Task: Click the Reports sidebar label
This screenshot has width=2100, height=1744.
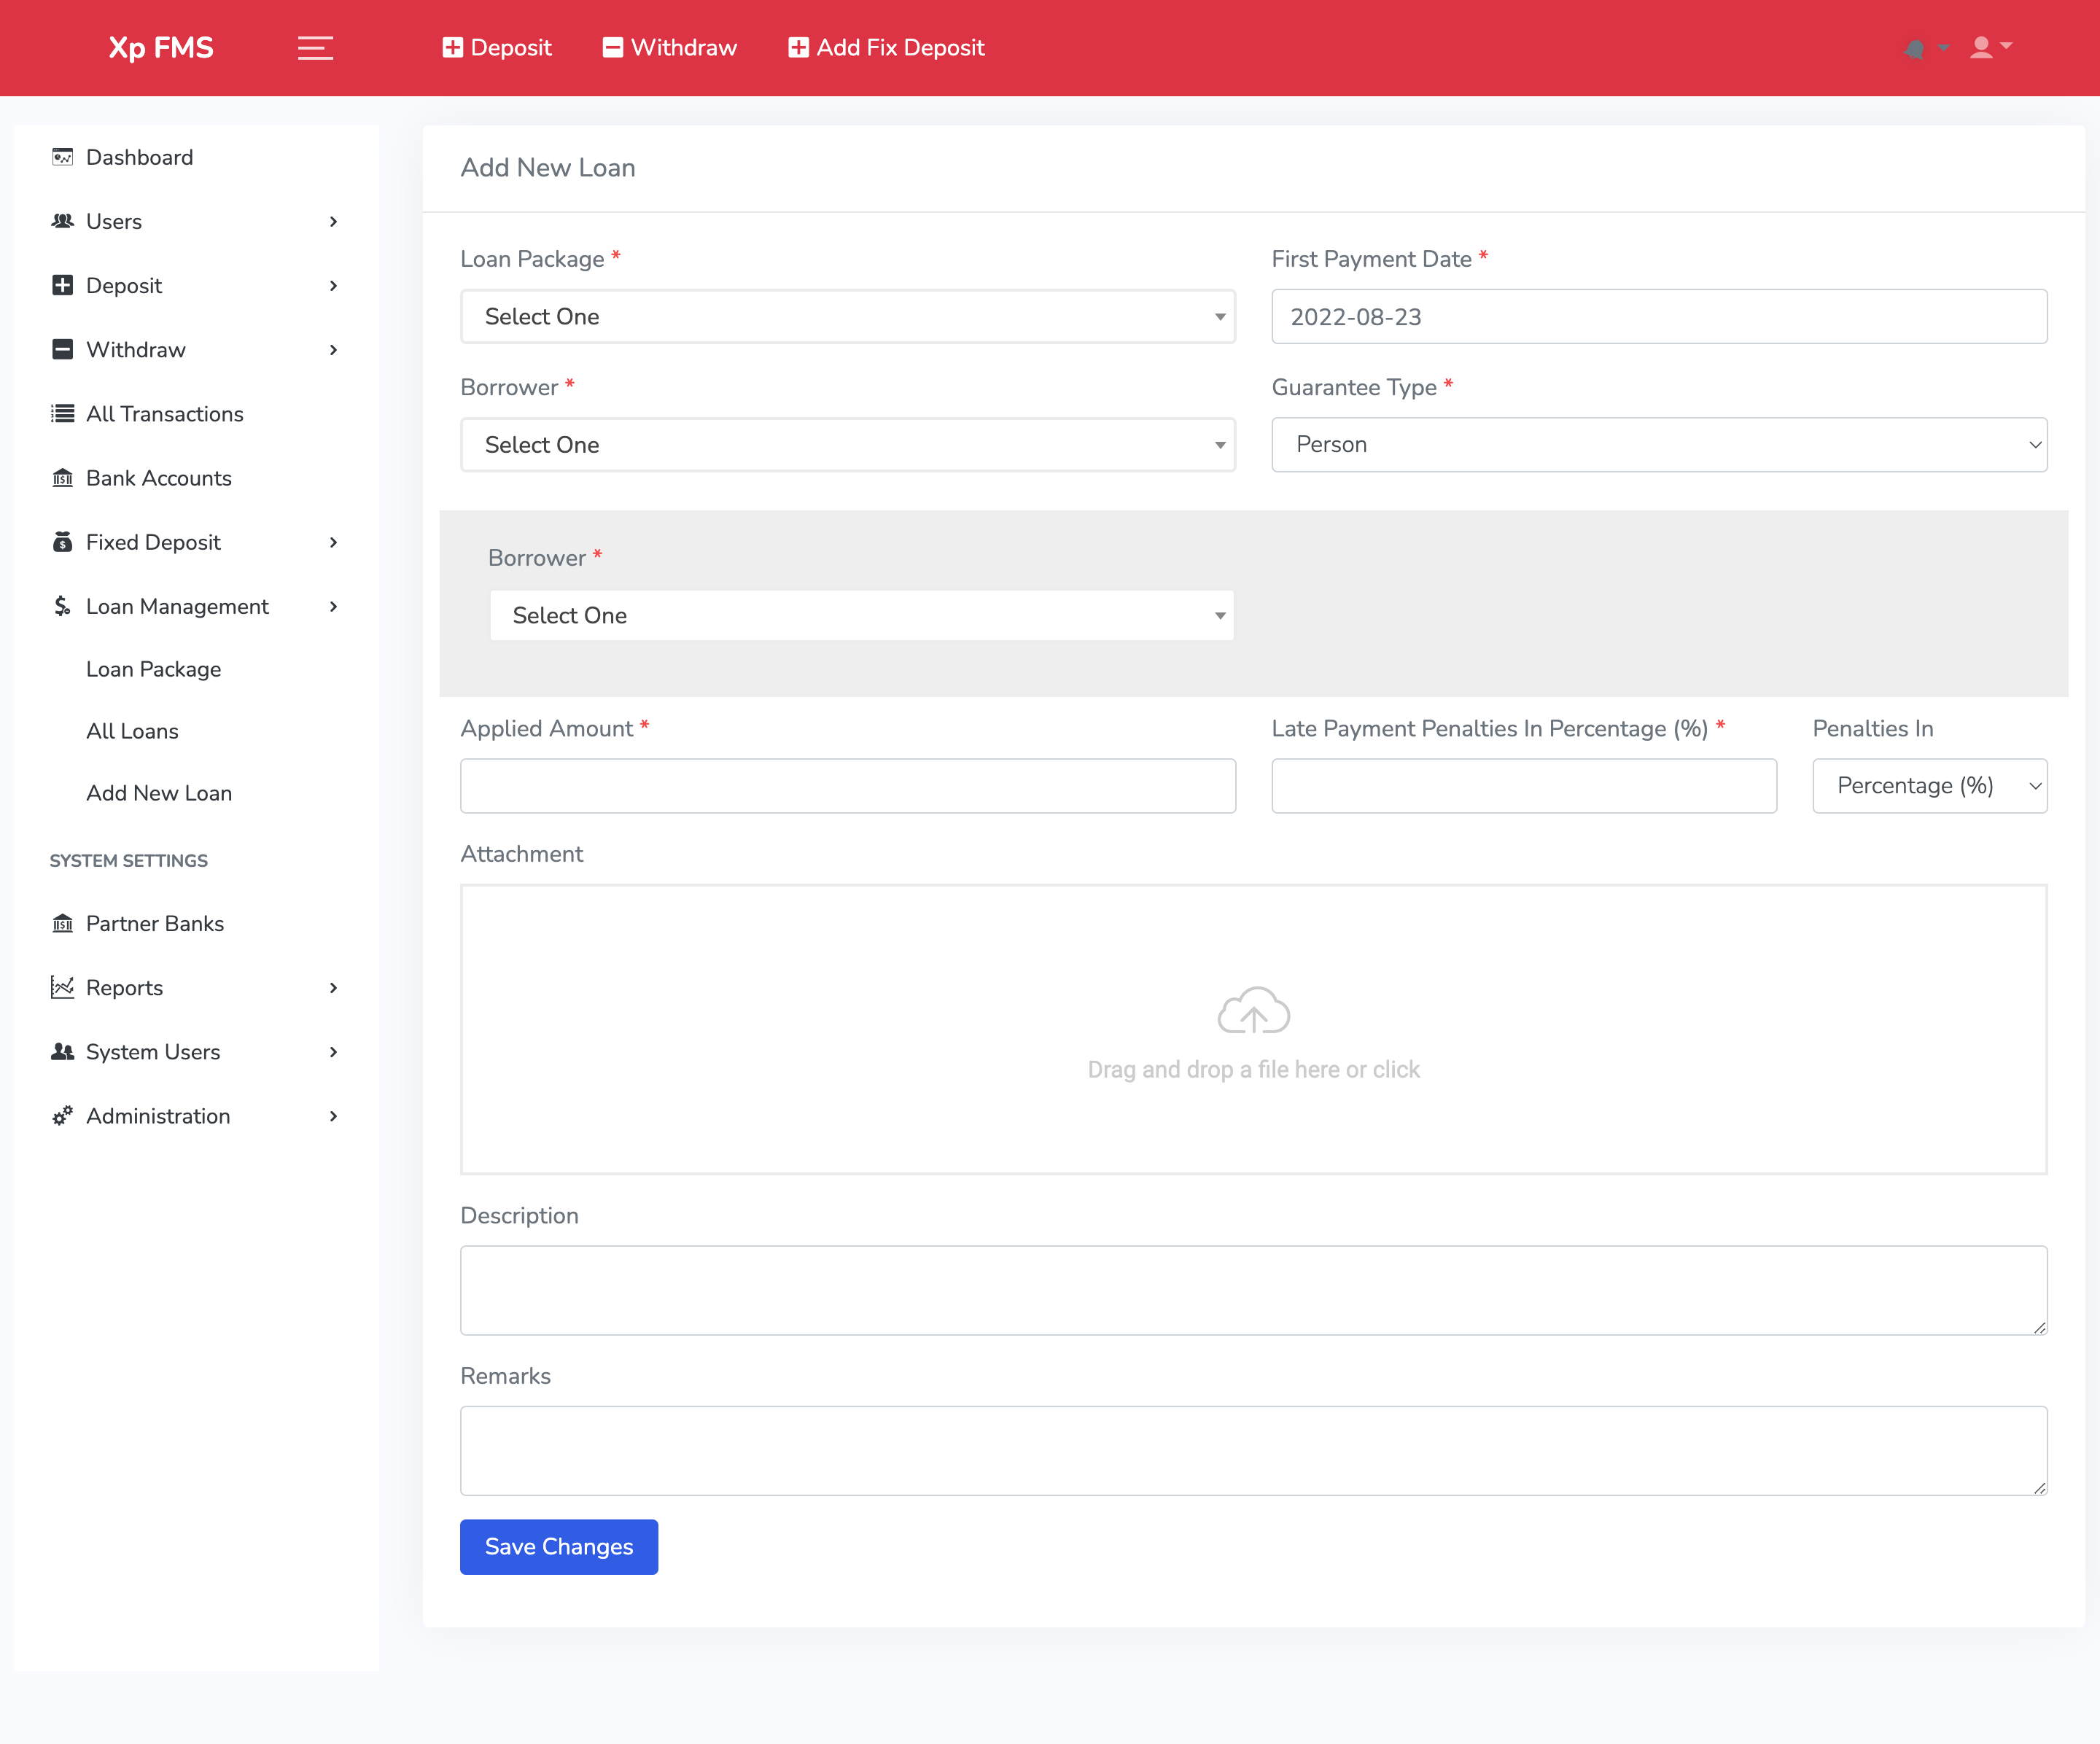Action: click(124, 987)
